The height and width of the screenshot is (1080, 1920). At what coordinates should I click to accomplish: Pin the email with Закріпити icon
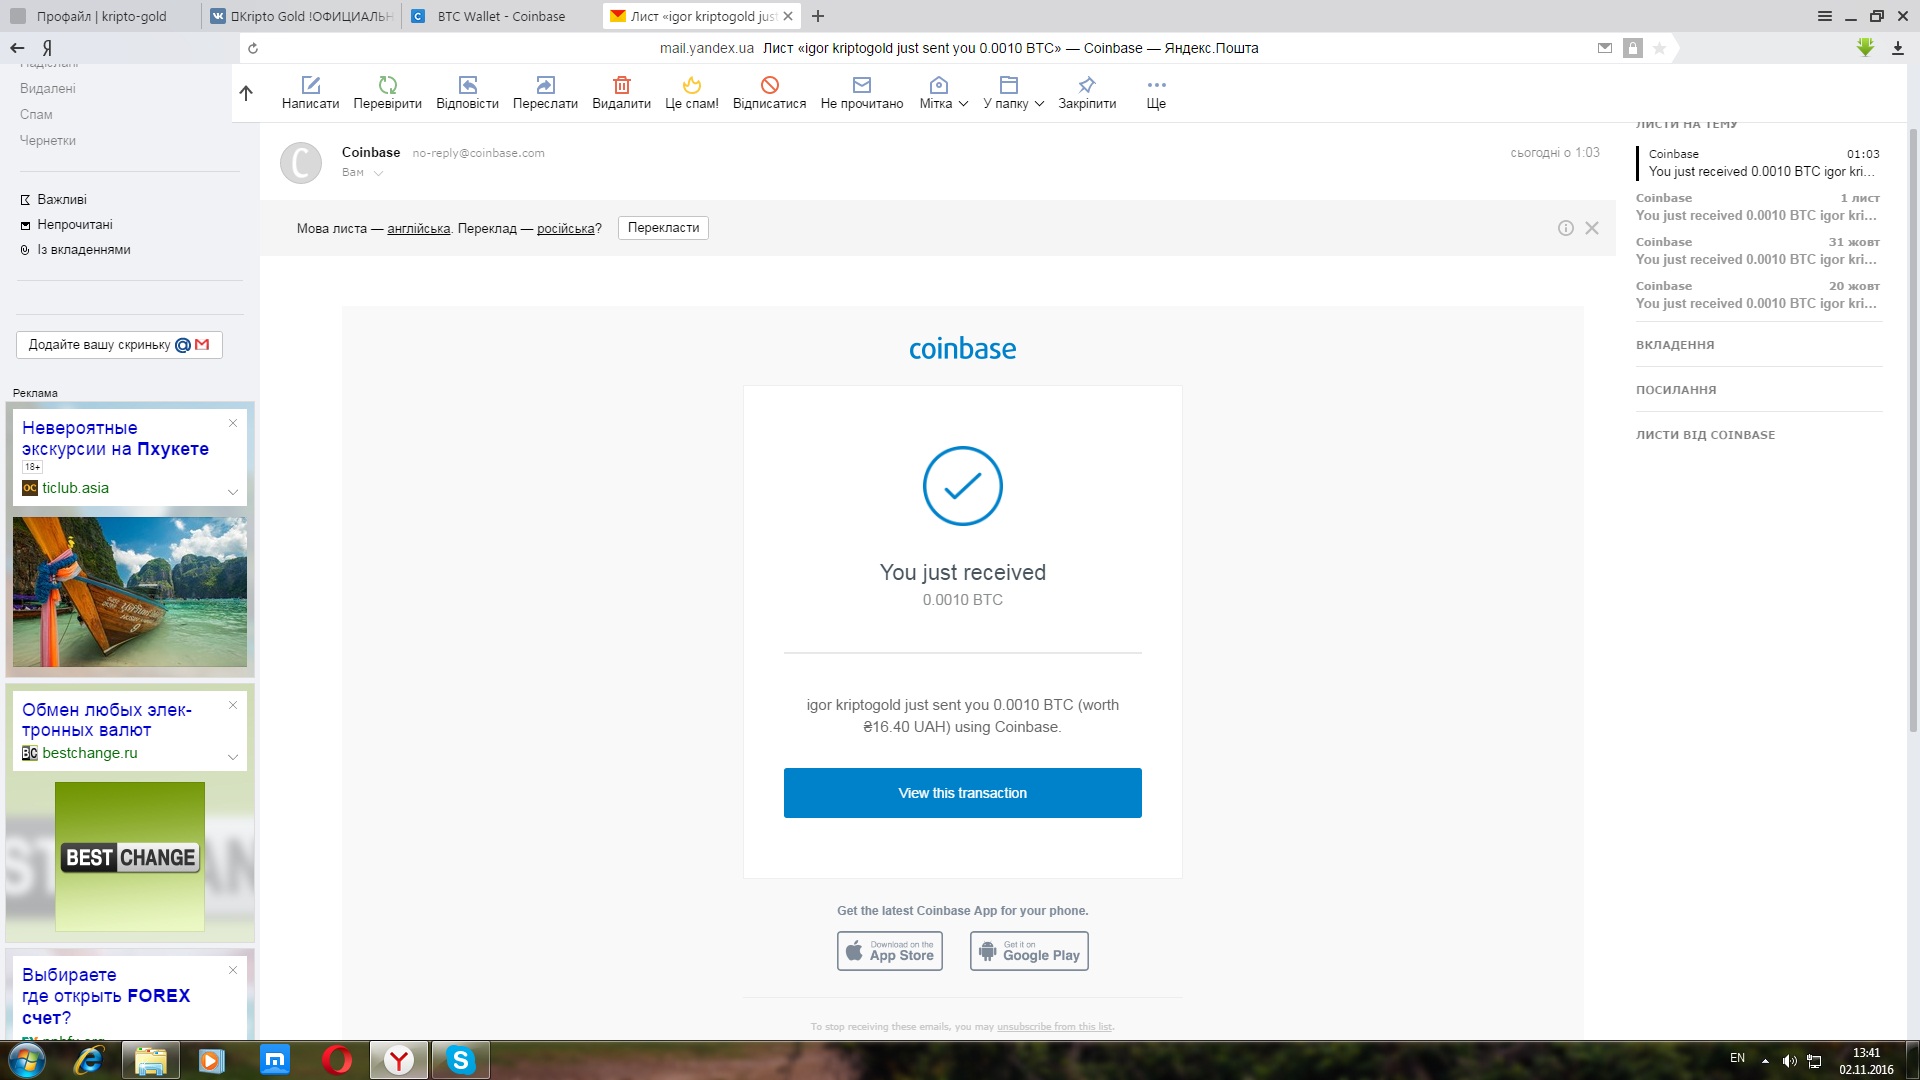[1087, 86]
